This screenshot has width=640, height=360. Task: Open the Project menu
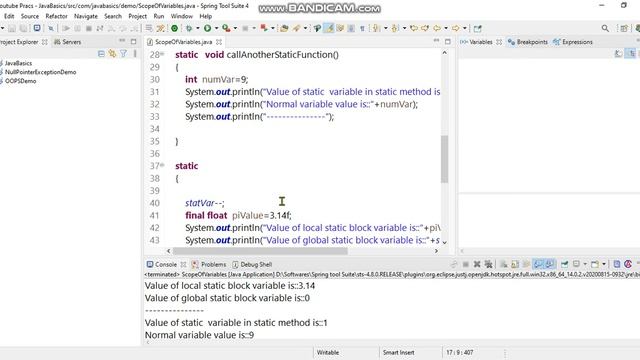click(x=138, y=16)
